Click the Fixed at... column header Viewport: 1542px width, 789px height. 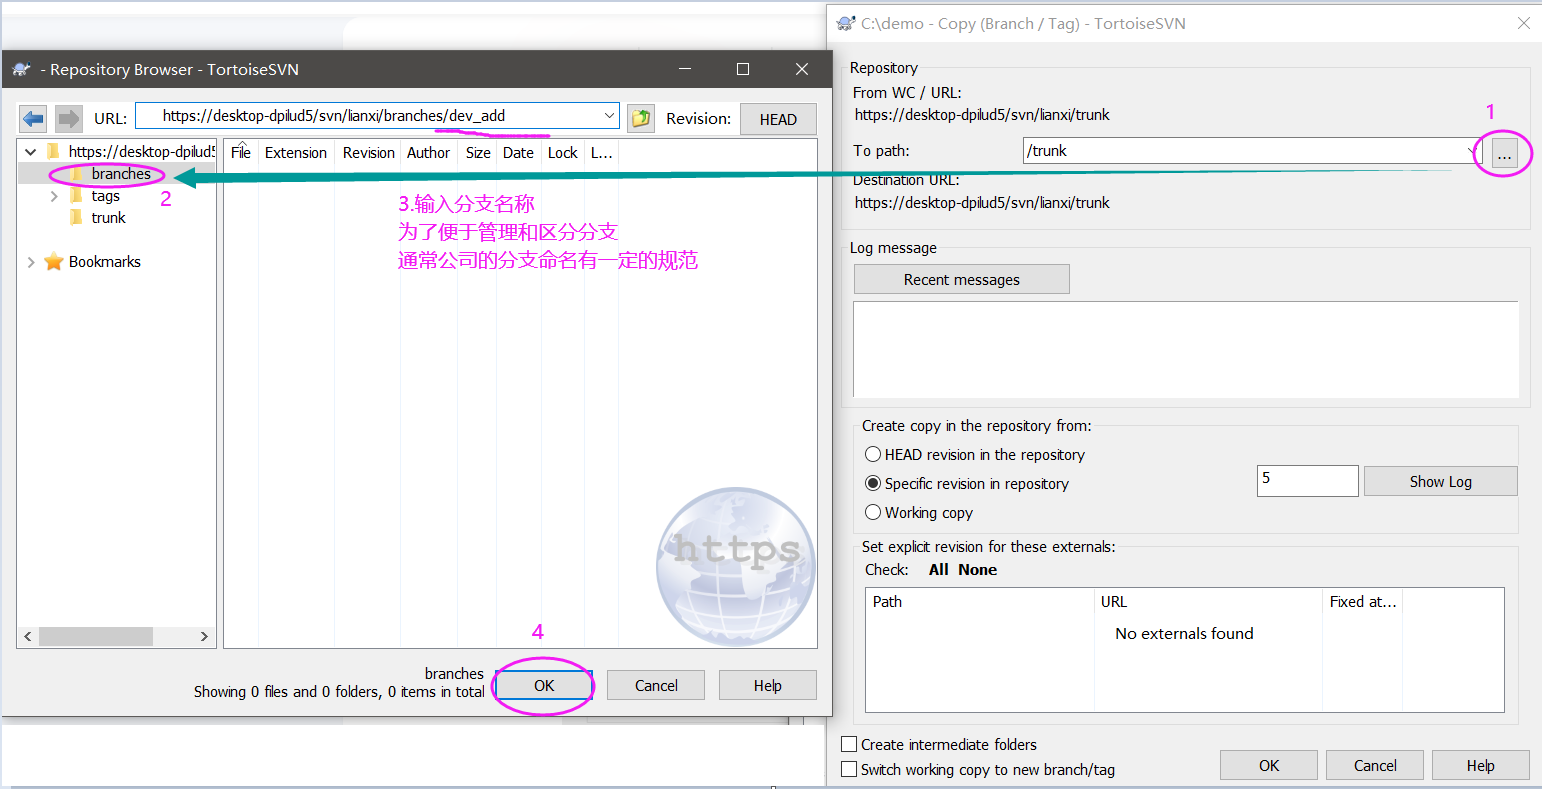(1363, 602)
